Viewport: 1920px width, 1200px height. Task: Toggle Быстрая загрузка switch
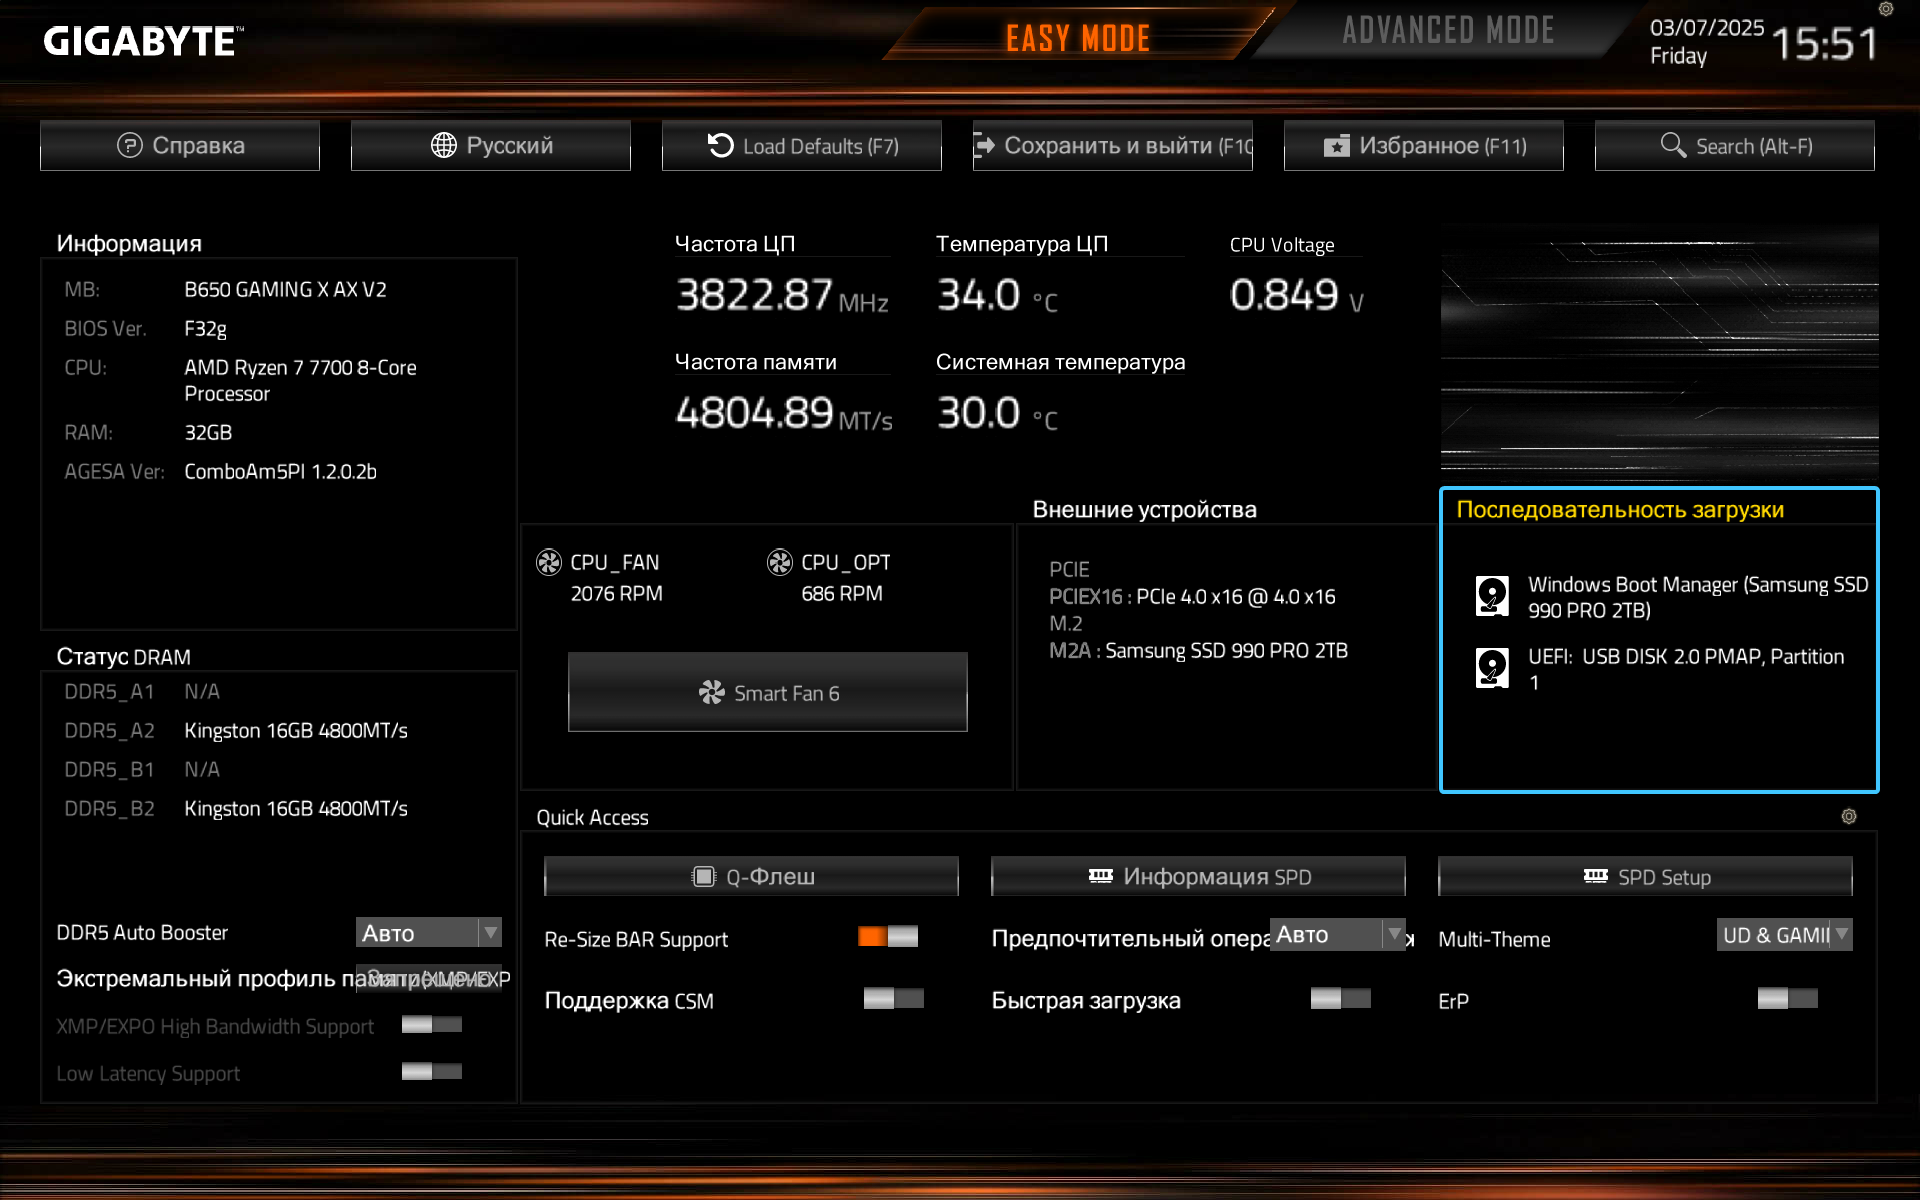click(x=1341, y=999)
